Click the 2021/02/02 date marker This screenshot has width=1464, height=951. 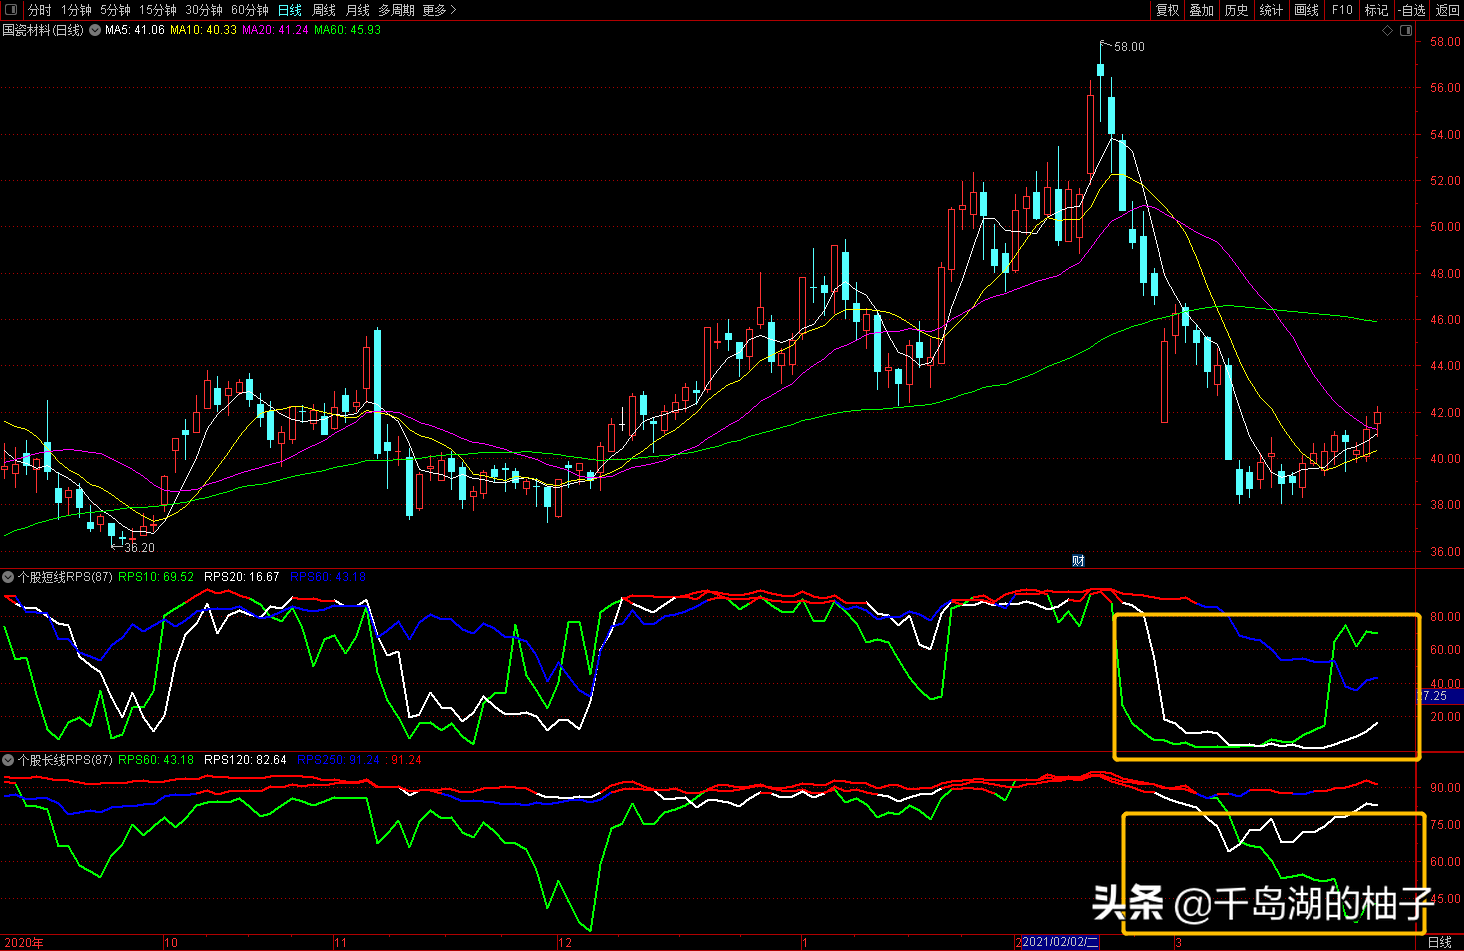(1061, 943)
